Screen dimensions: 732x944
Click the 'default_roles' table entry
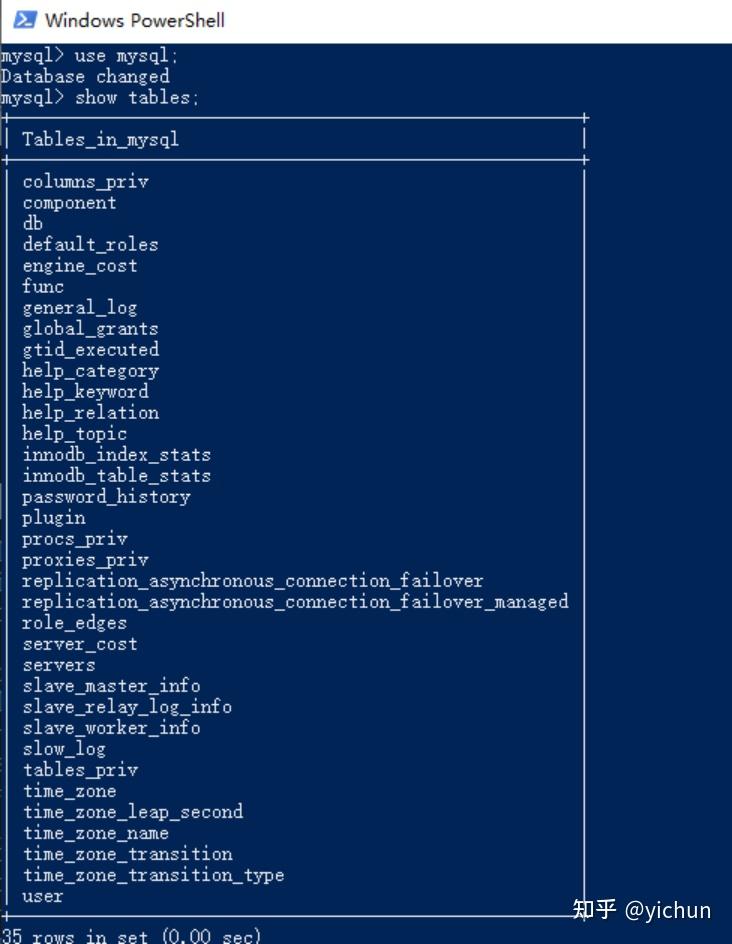click(x=90, y=244)
